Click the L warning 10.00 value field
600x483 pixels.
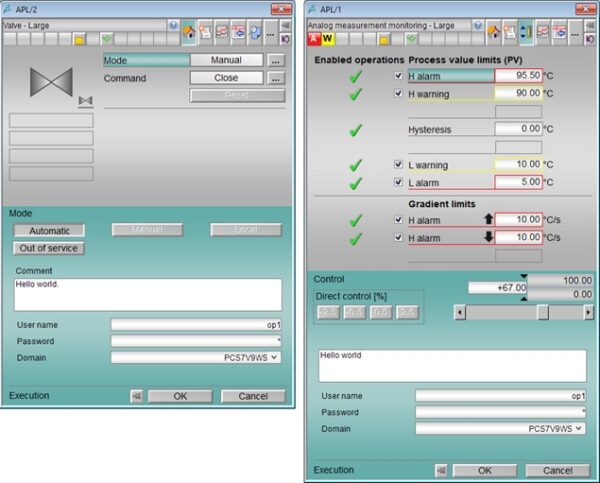pyautogui.click(x=518, y=164)
